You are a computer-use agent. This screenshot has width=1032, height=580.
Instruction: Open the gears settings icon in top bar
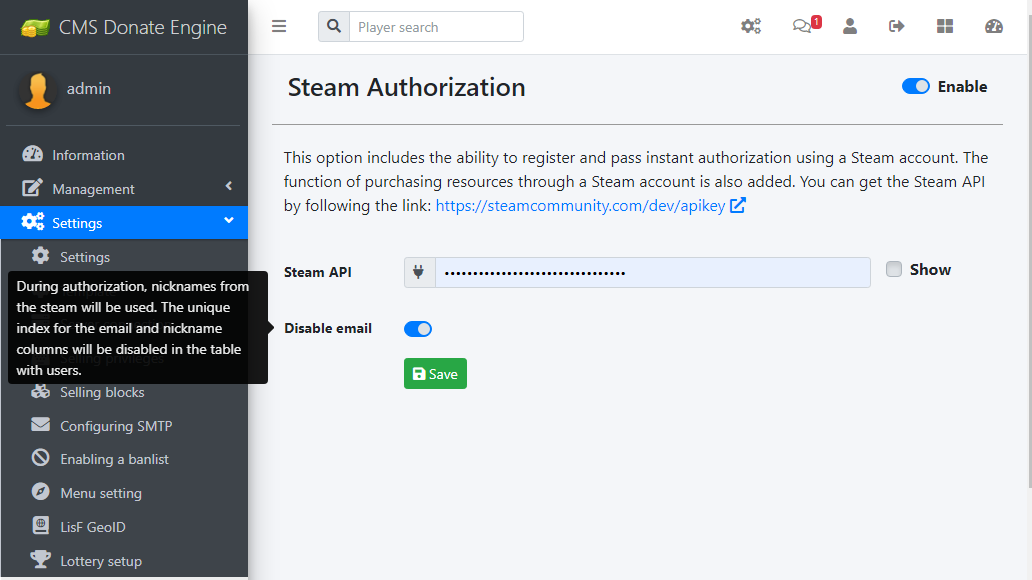(751, 27)
